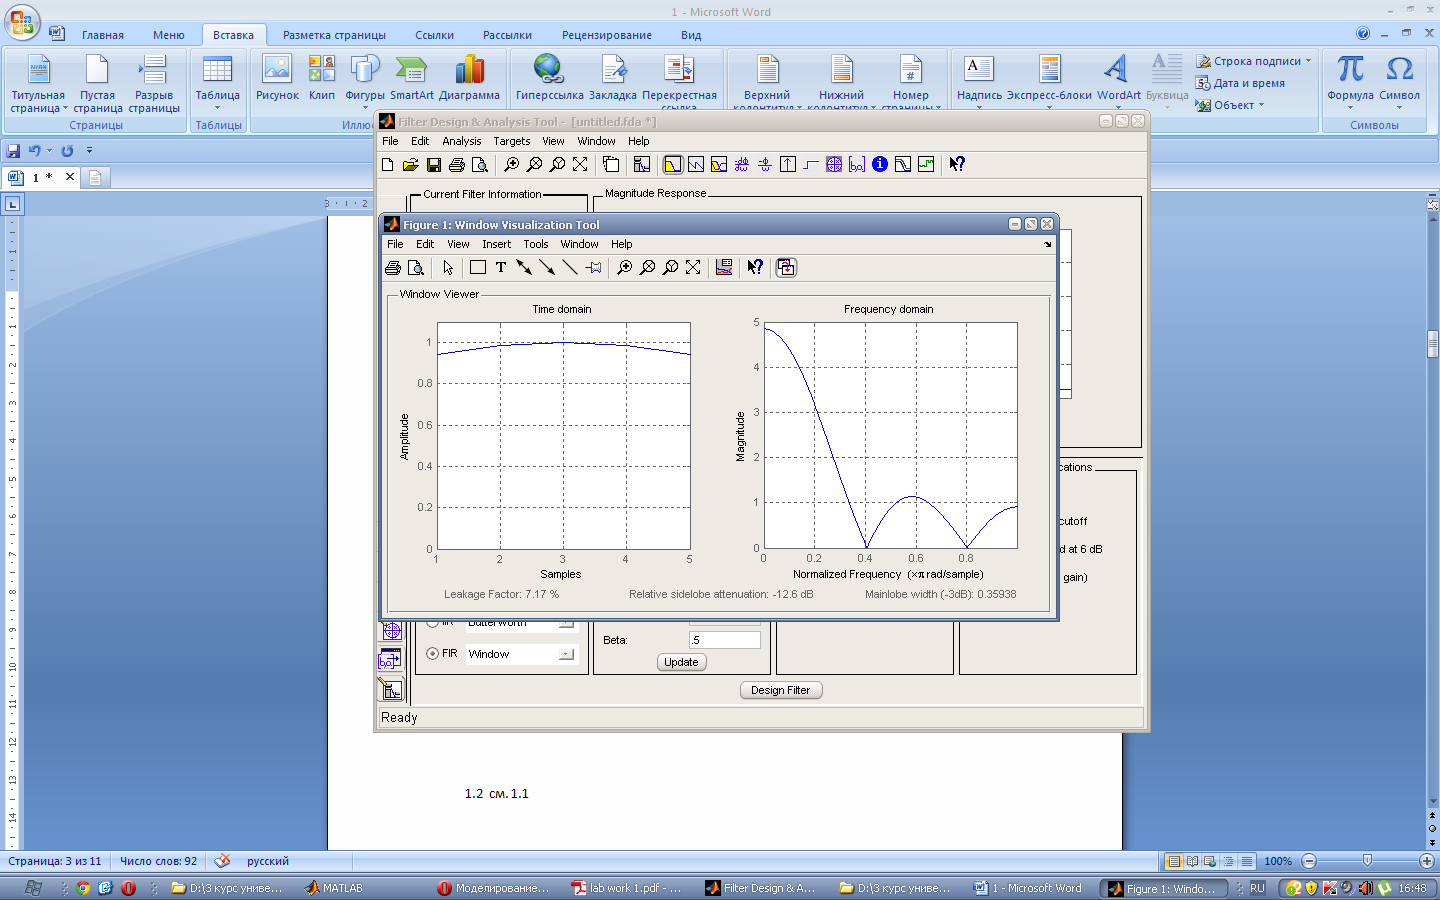Click What's This help icon in Filter Design
Screen dimensions: 1440x900
click(x=957, y=165)
